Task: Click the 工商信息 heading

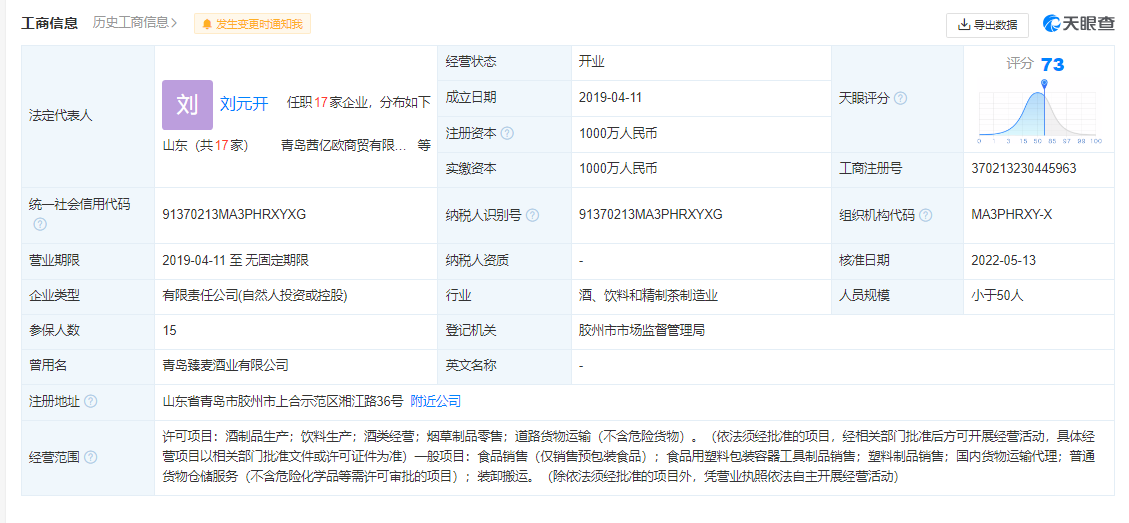Action: click(49, 23)
